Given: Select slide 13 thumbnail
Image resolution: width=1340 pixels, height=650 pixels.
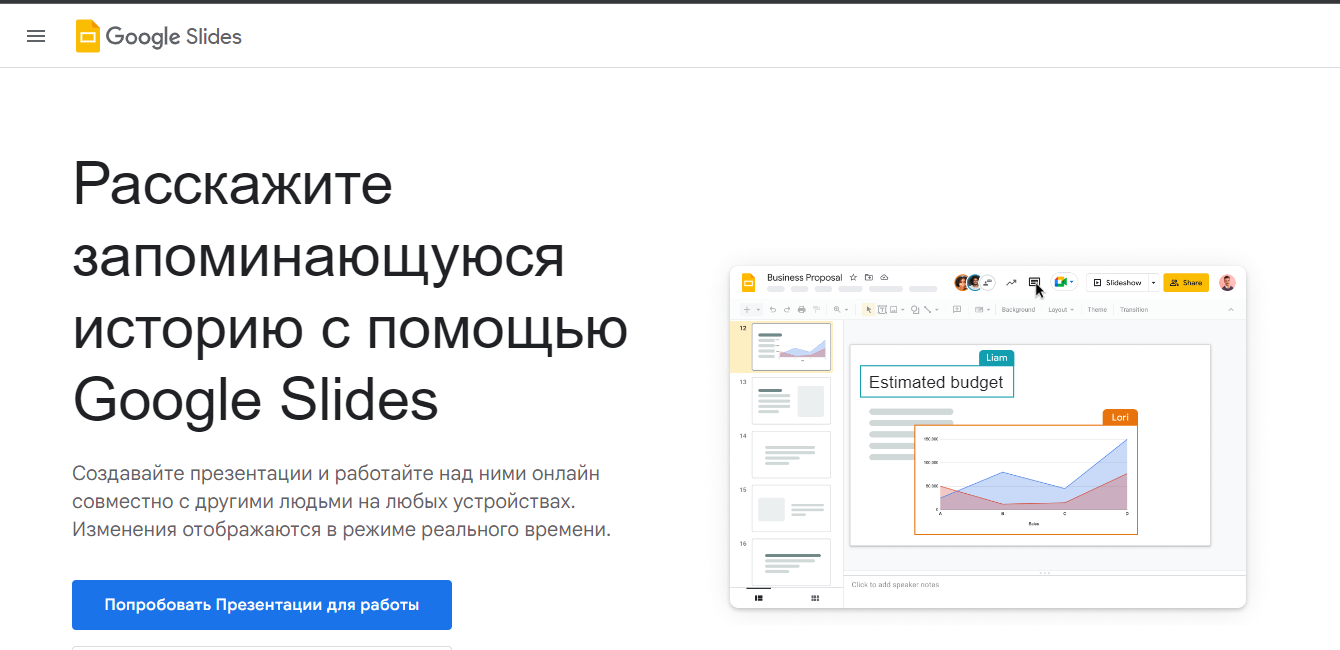Looking at the screenshot, I should coord(791,401).
